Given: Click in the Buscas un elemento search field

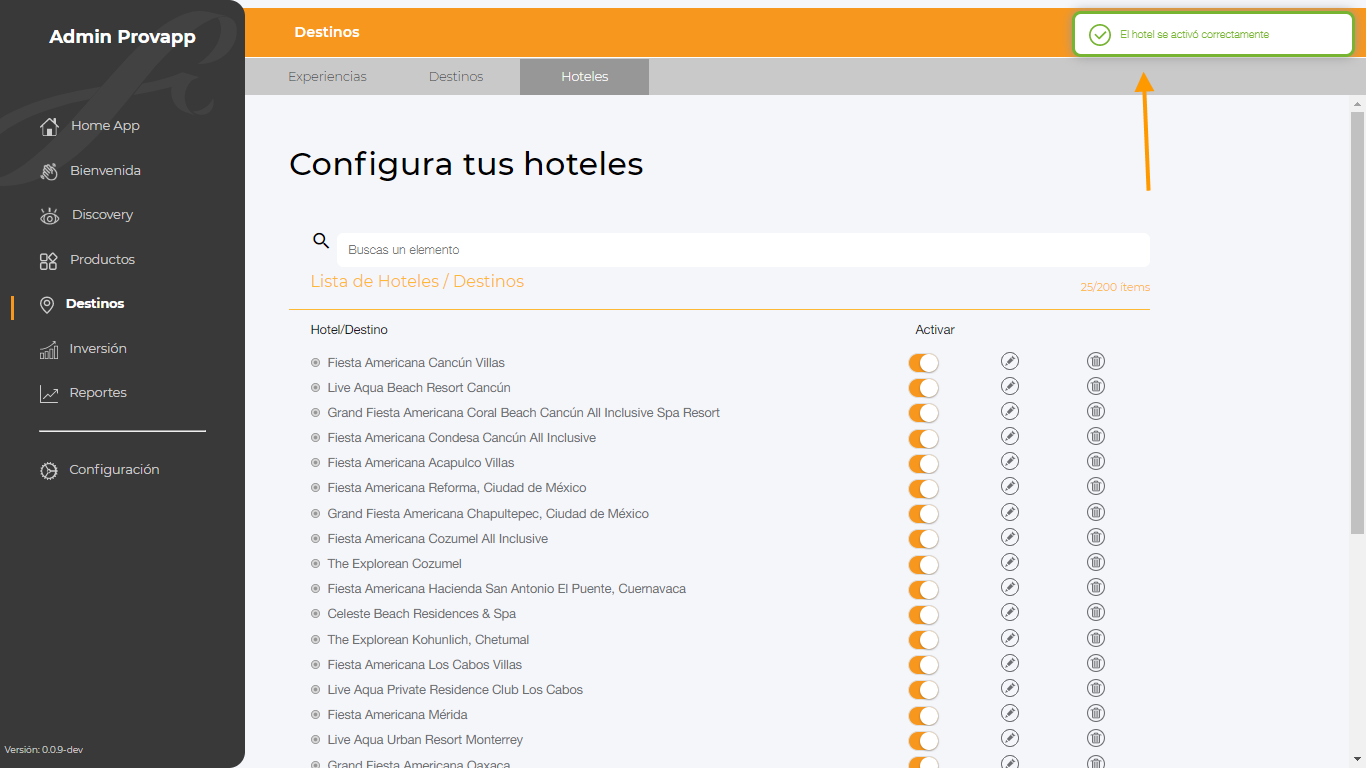Looking at the screenshot, I should click(743, 250).
